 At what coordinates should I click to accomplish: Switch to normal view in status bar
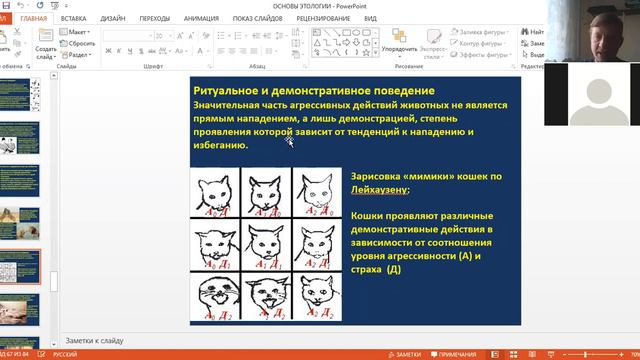(495, 354)
